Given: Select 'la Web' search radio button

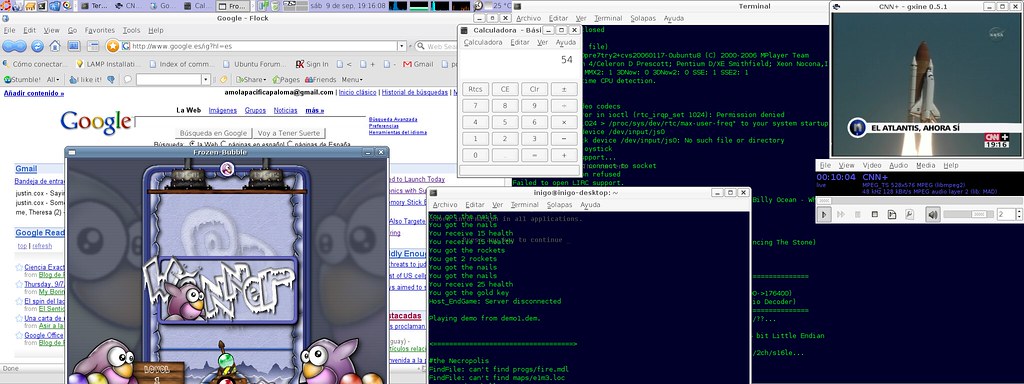Looking at the screenshot, I should coord(192,144).
